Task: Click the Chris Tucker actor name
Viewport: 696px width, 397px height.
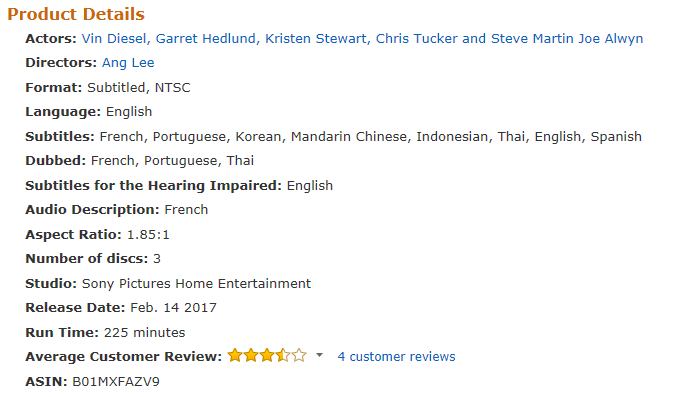Action: 416,39
